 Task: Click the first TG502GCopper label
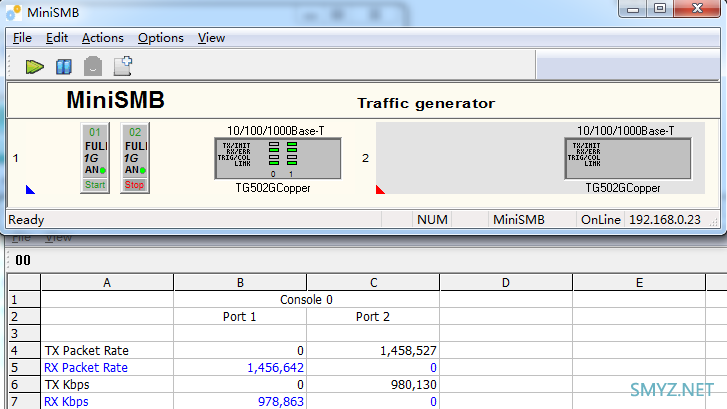click(273, 188)
